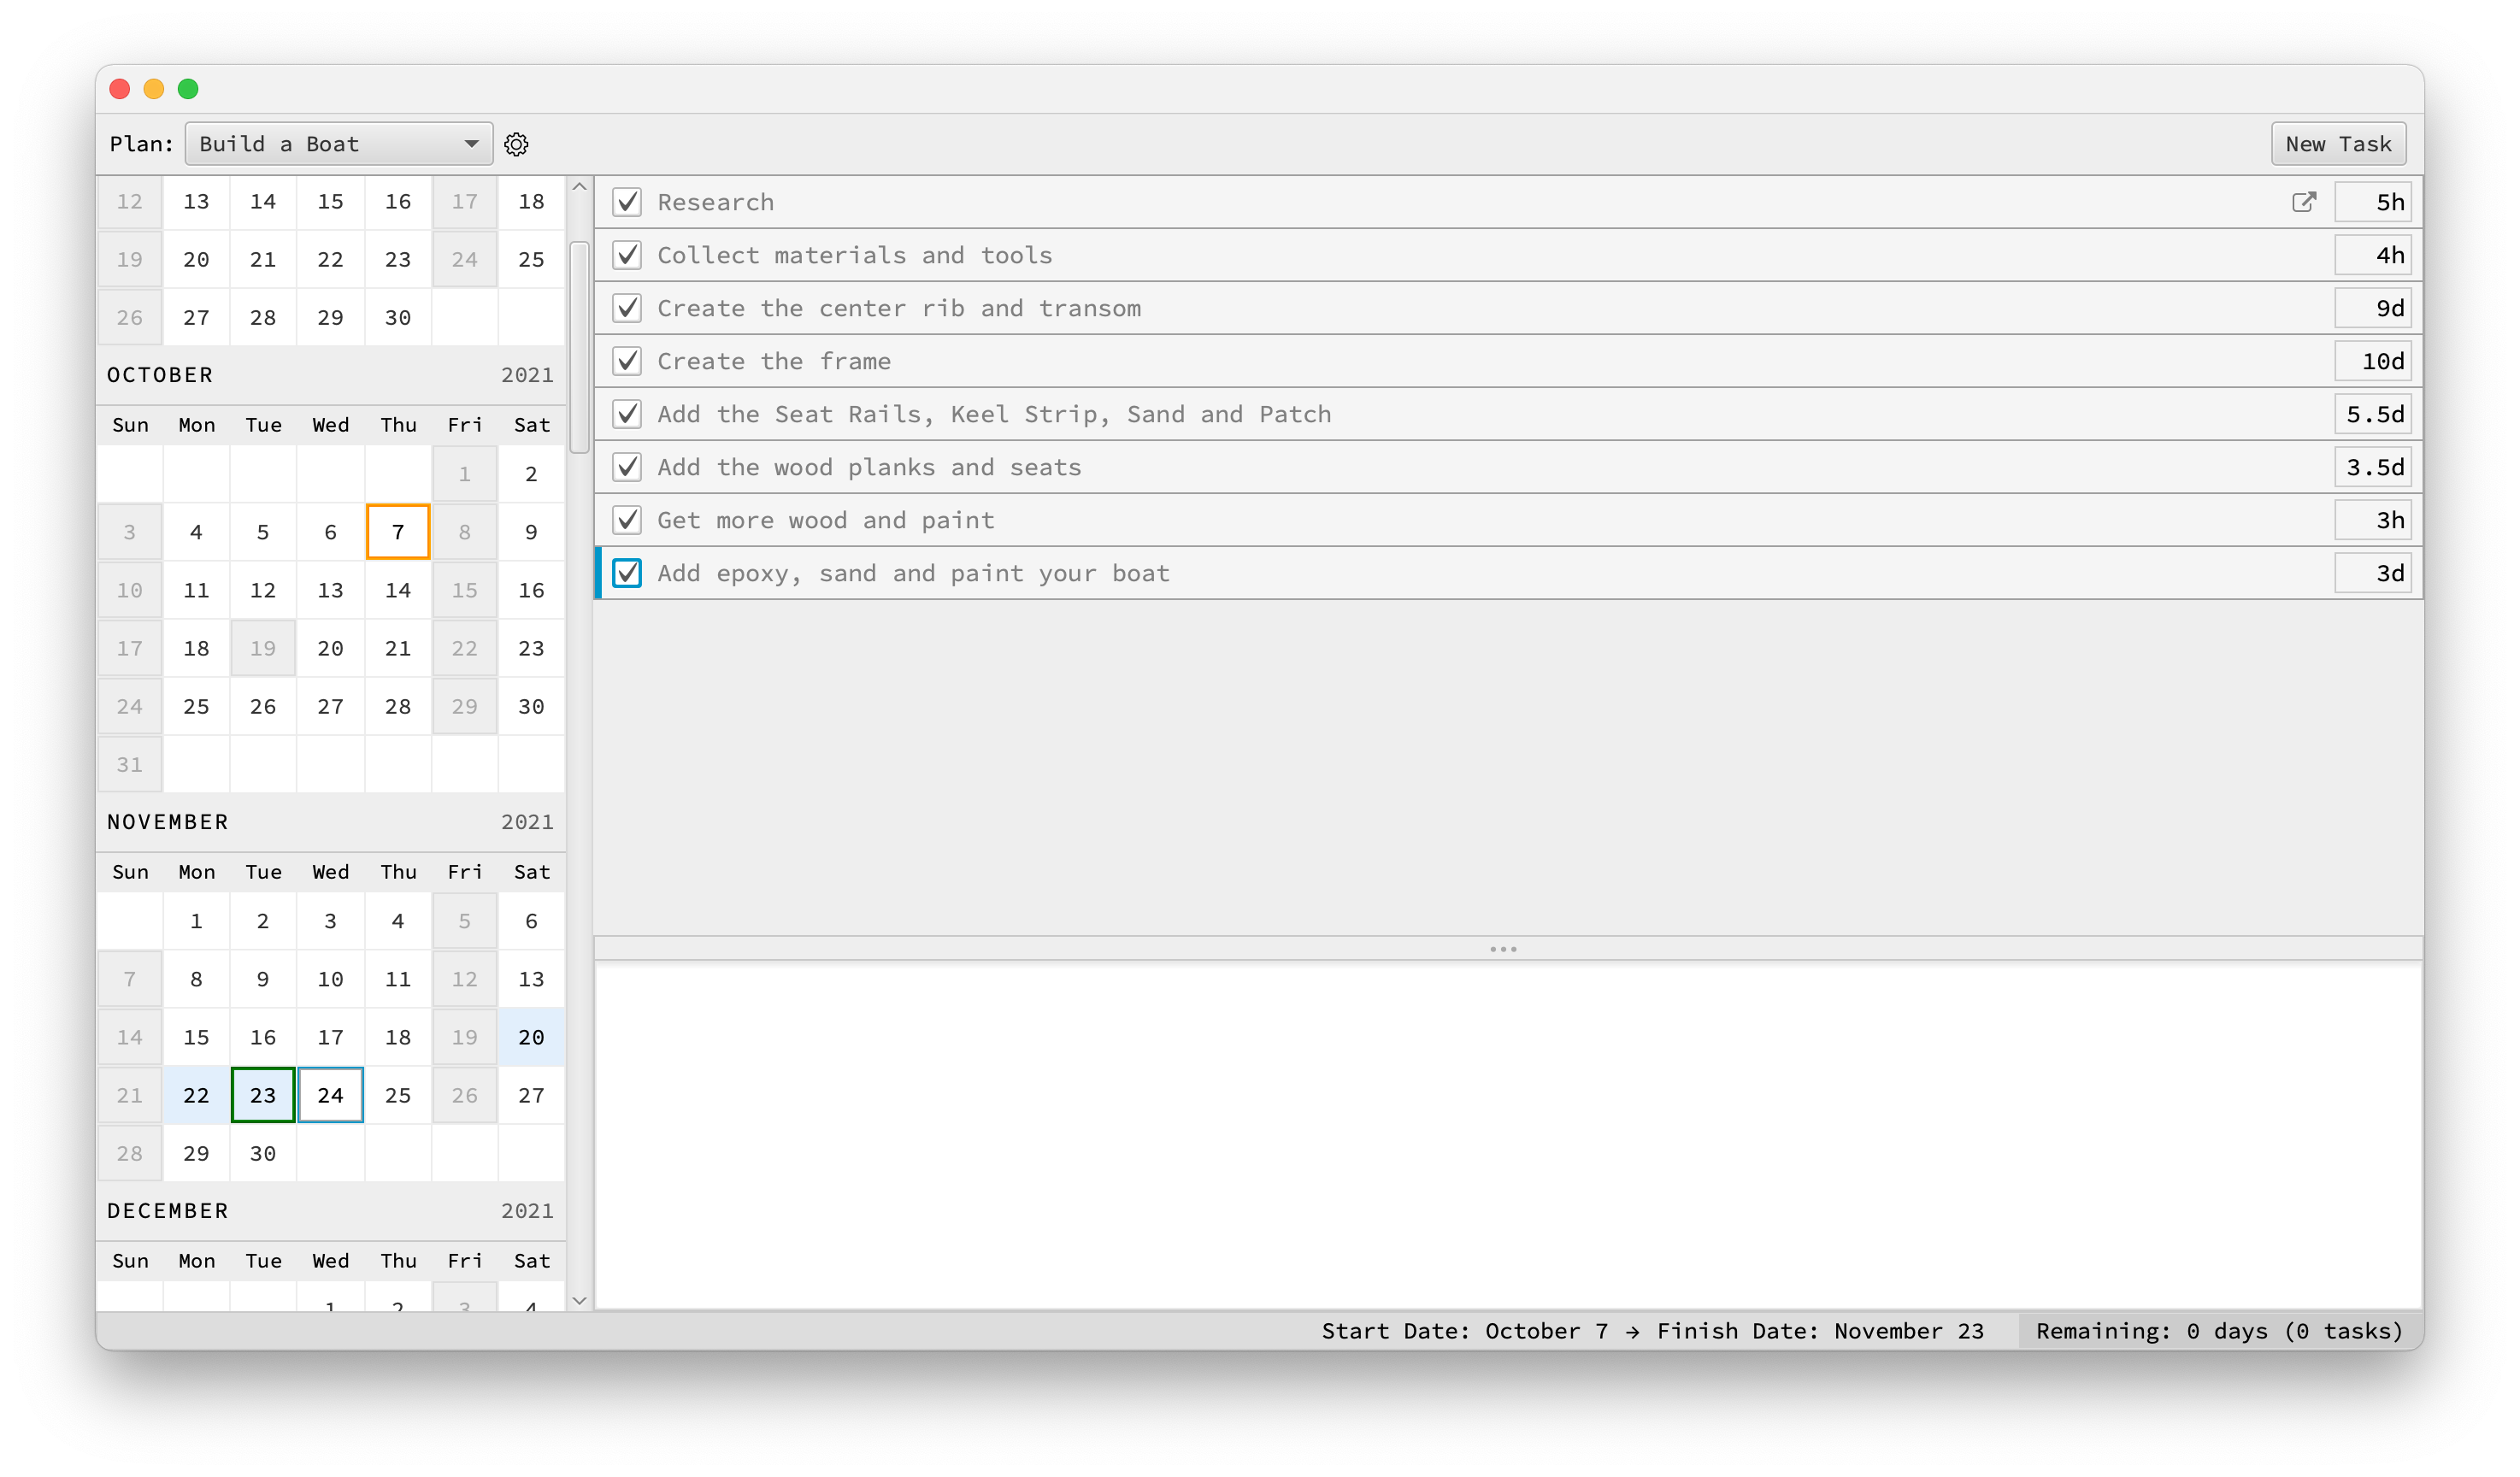Image resolution: width=2520 pixels, height=1477 pixels.
Task: Edit the 3d duration for Add epoxy task
Action: [2372, 573]
